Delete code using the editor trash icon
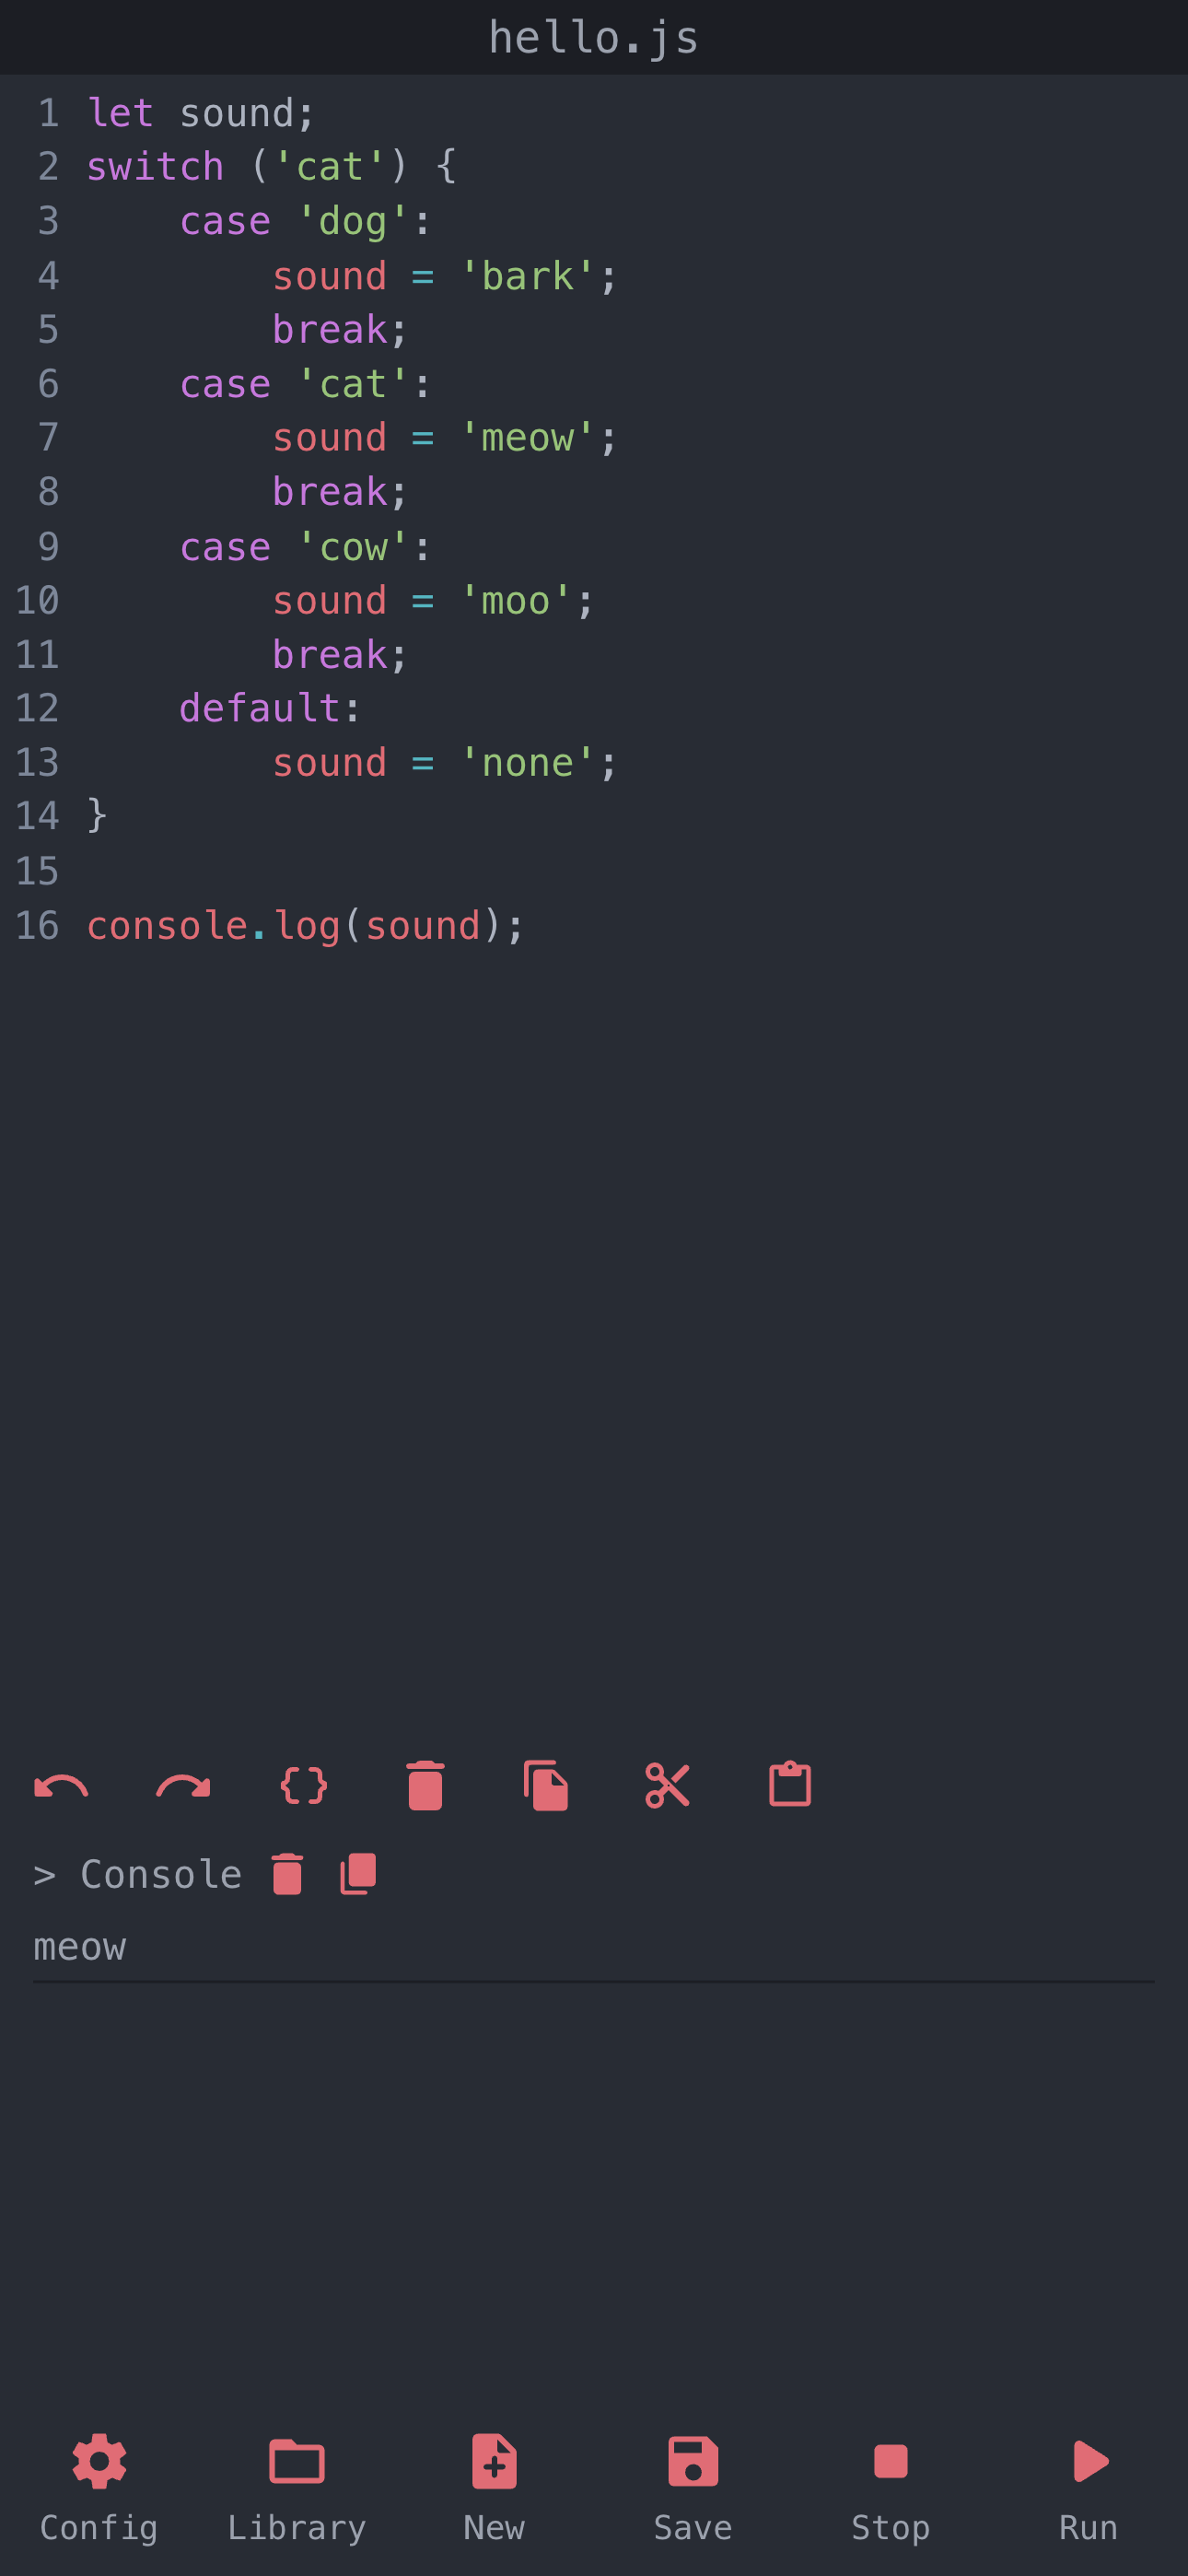This screenshot has width=1188, height=2576. coord(425,1786)
